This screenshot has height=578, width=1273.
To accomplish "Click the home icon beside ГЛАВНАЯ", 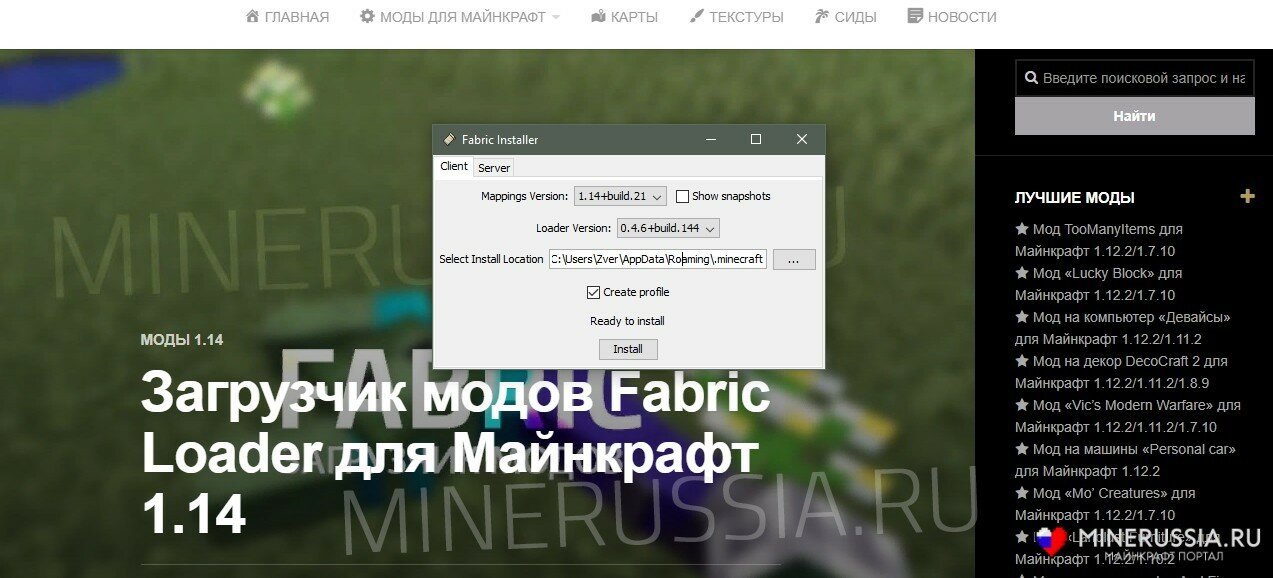I will click(253, 17).
